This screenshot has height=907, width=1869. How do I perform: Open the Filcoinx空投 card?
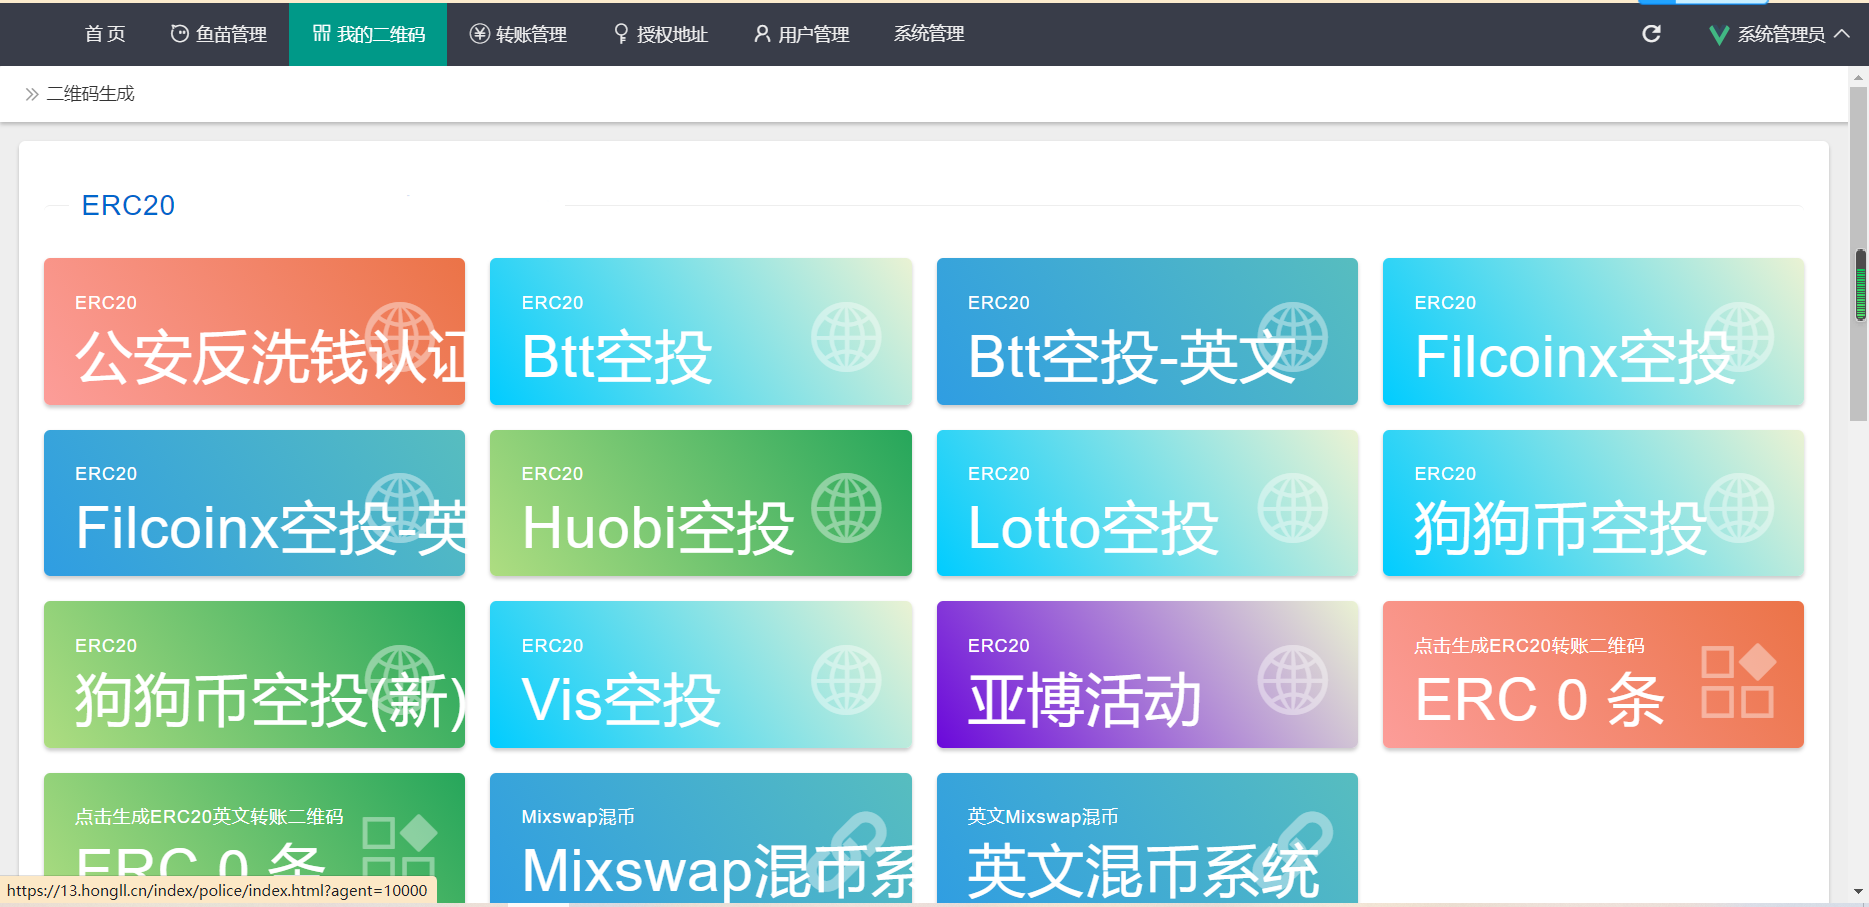coord(1593,331)
